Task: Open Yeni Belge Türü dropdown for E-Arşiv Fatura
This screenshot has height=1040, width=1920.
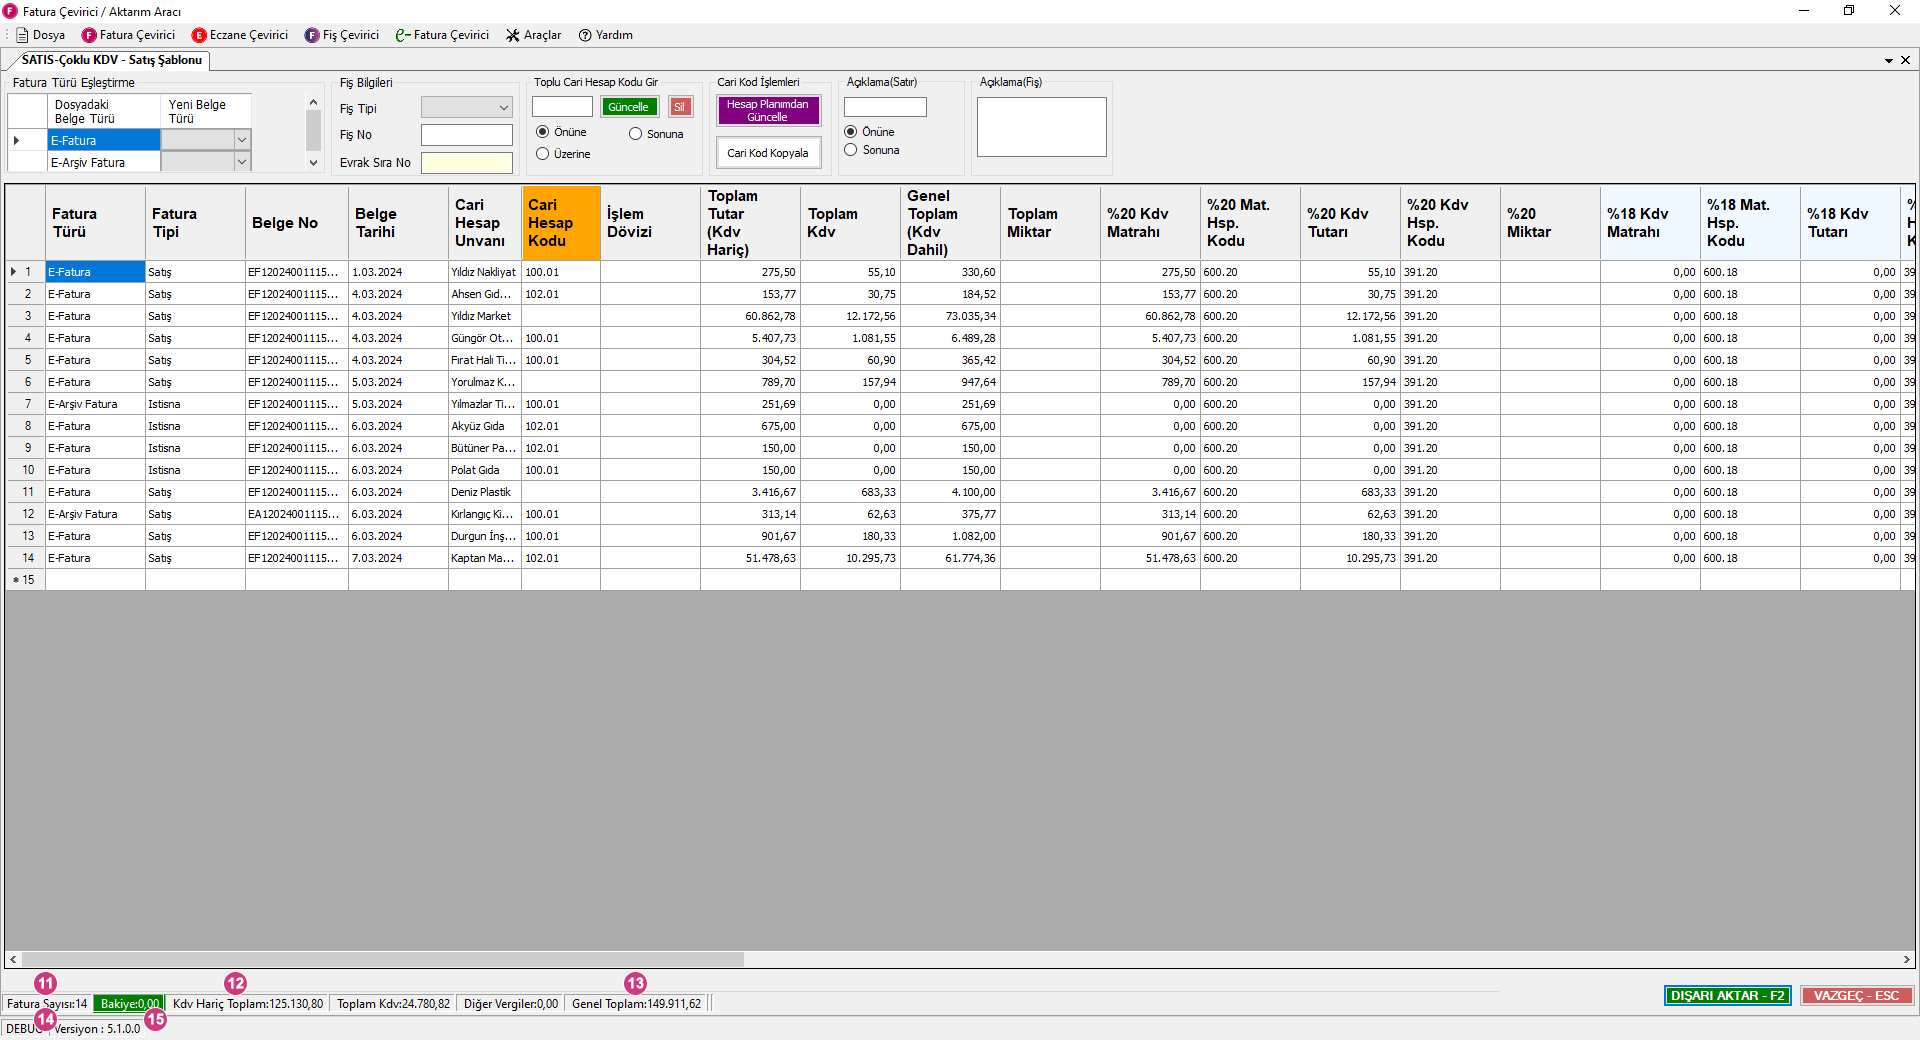Action: click(x=241, y=162)
